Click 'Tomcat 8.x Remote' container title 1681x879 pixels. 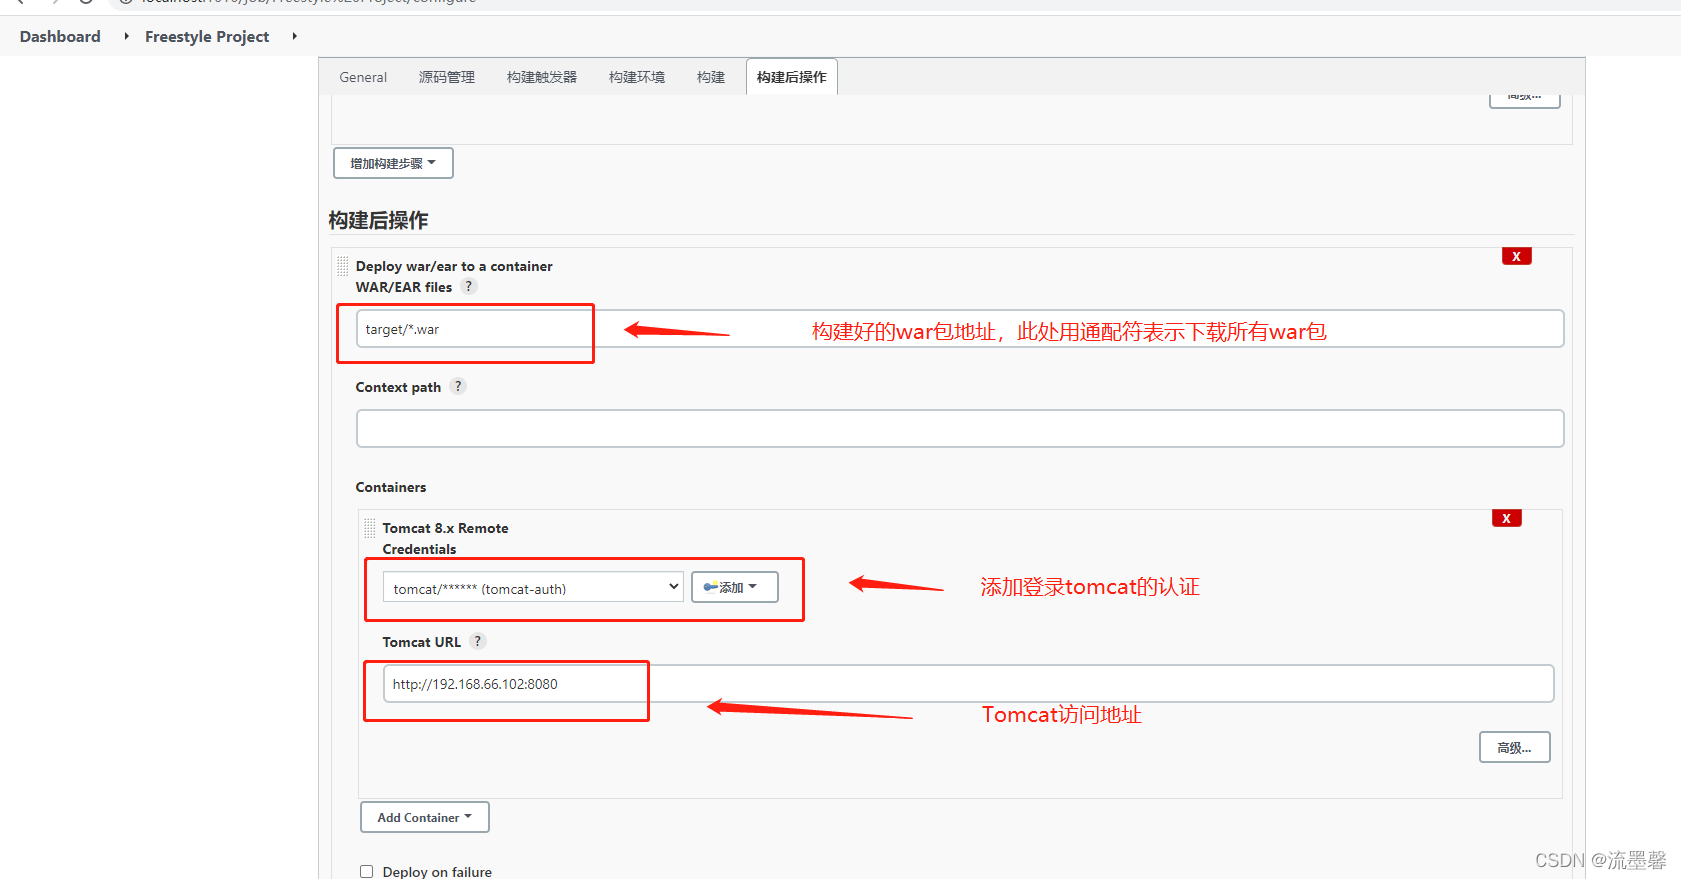point(445,528)
